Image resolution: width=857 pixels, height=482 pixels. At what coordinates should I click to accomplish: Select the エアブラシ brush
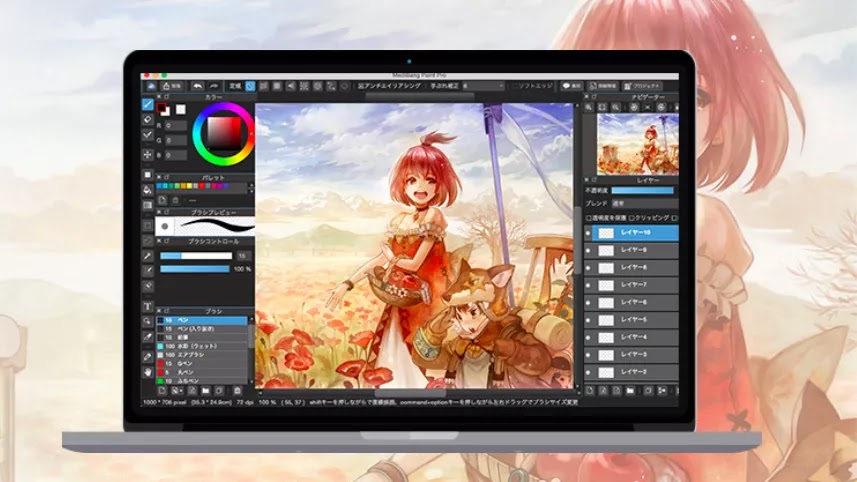[x=202, y=355]
